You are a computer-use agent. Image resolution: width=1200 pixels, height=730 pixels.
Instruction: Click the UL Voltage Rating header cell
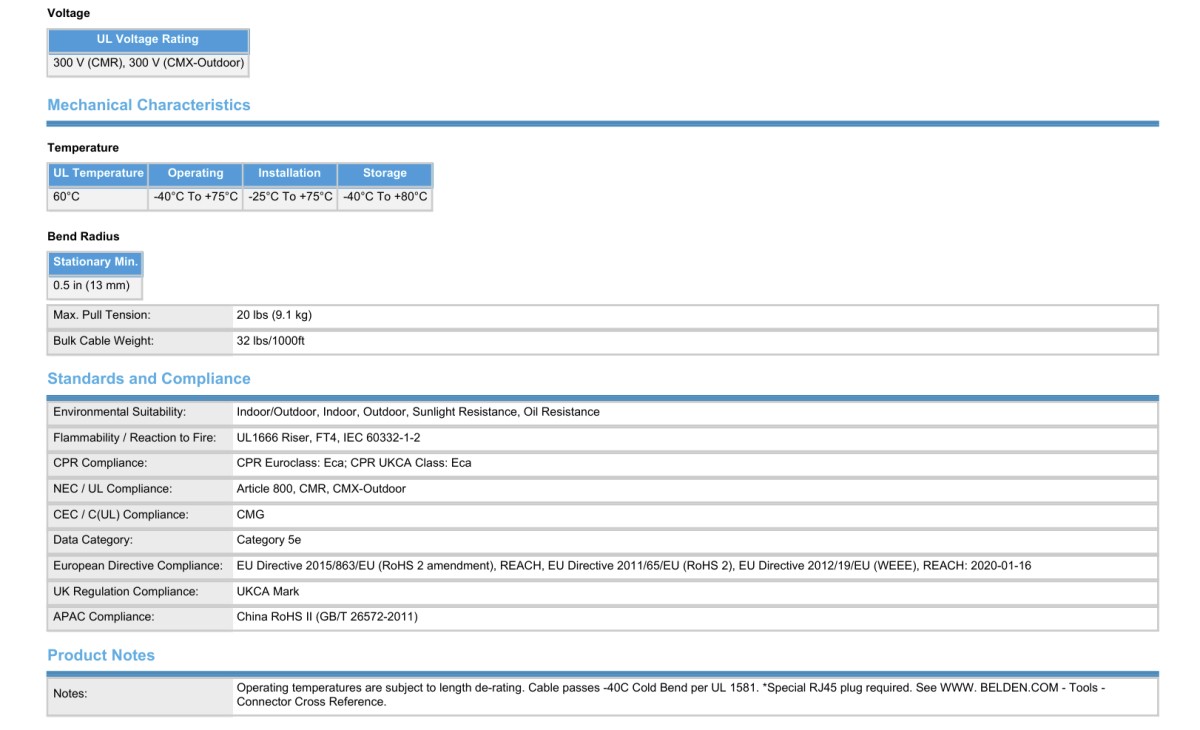pyautogui.click(x=148, y=40)
